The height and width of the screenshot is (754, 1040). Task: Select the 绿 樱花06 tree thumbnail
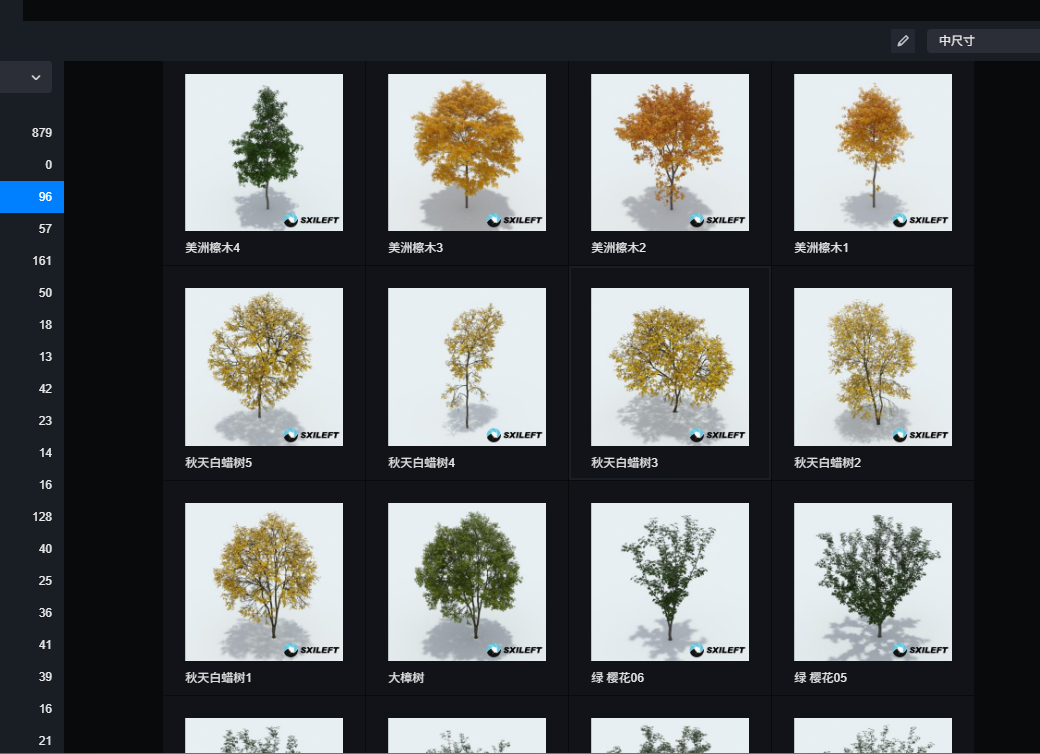[670, 582]
